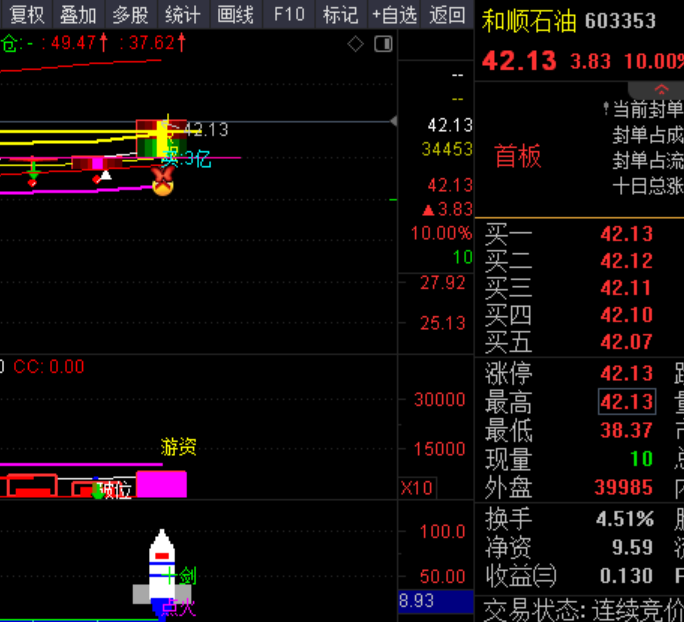
Task: Click the 49.47 indicator value
Action: pos(73,43)
